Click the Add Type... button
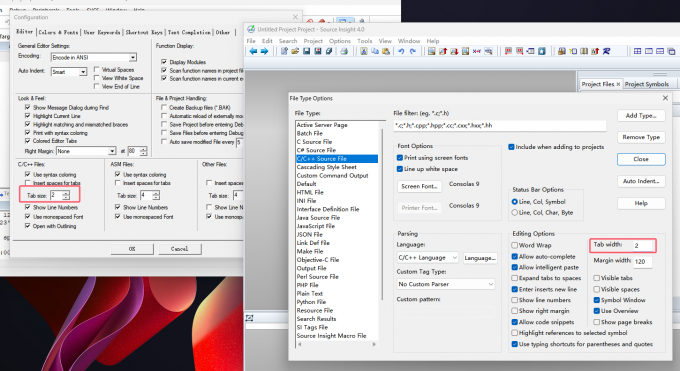The height and width of the screenshot is (371, 680). click(641, 115)
